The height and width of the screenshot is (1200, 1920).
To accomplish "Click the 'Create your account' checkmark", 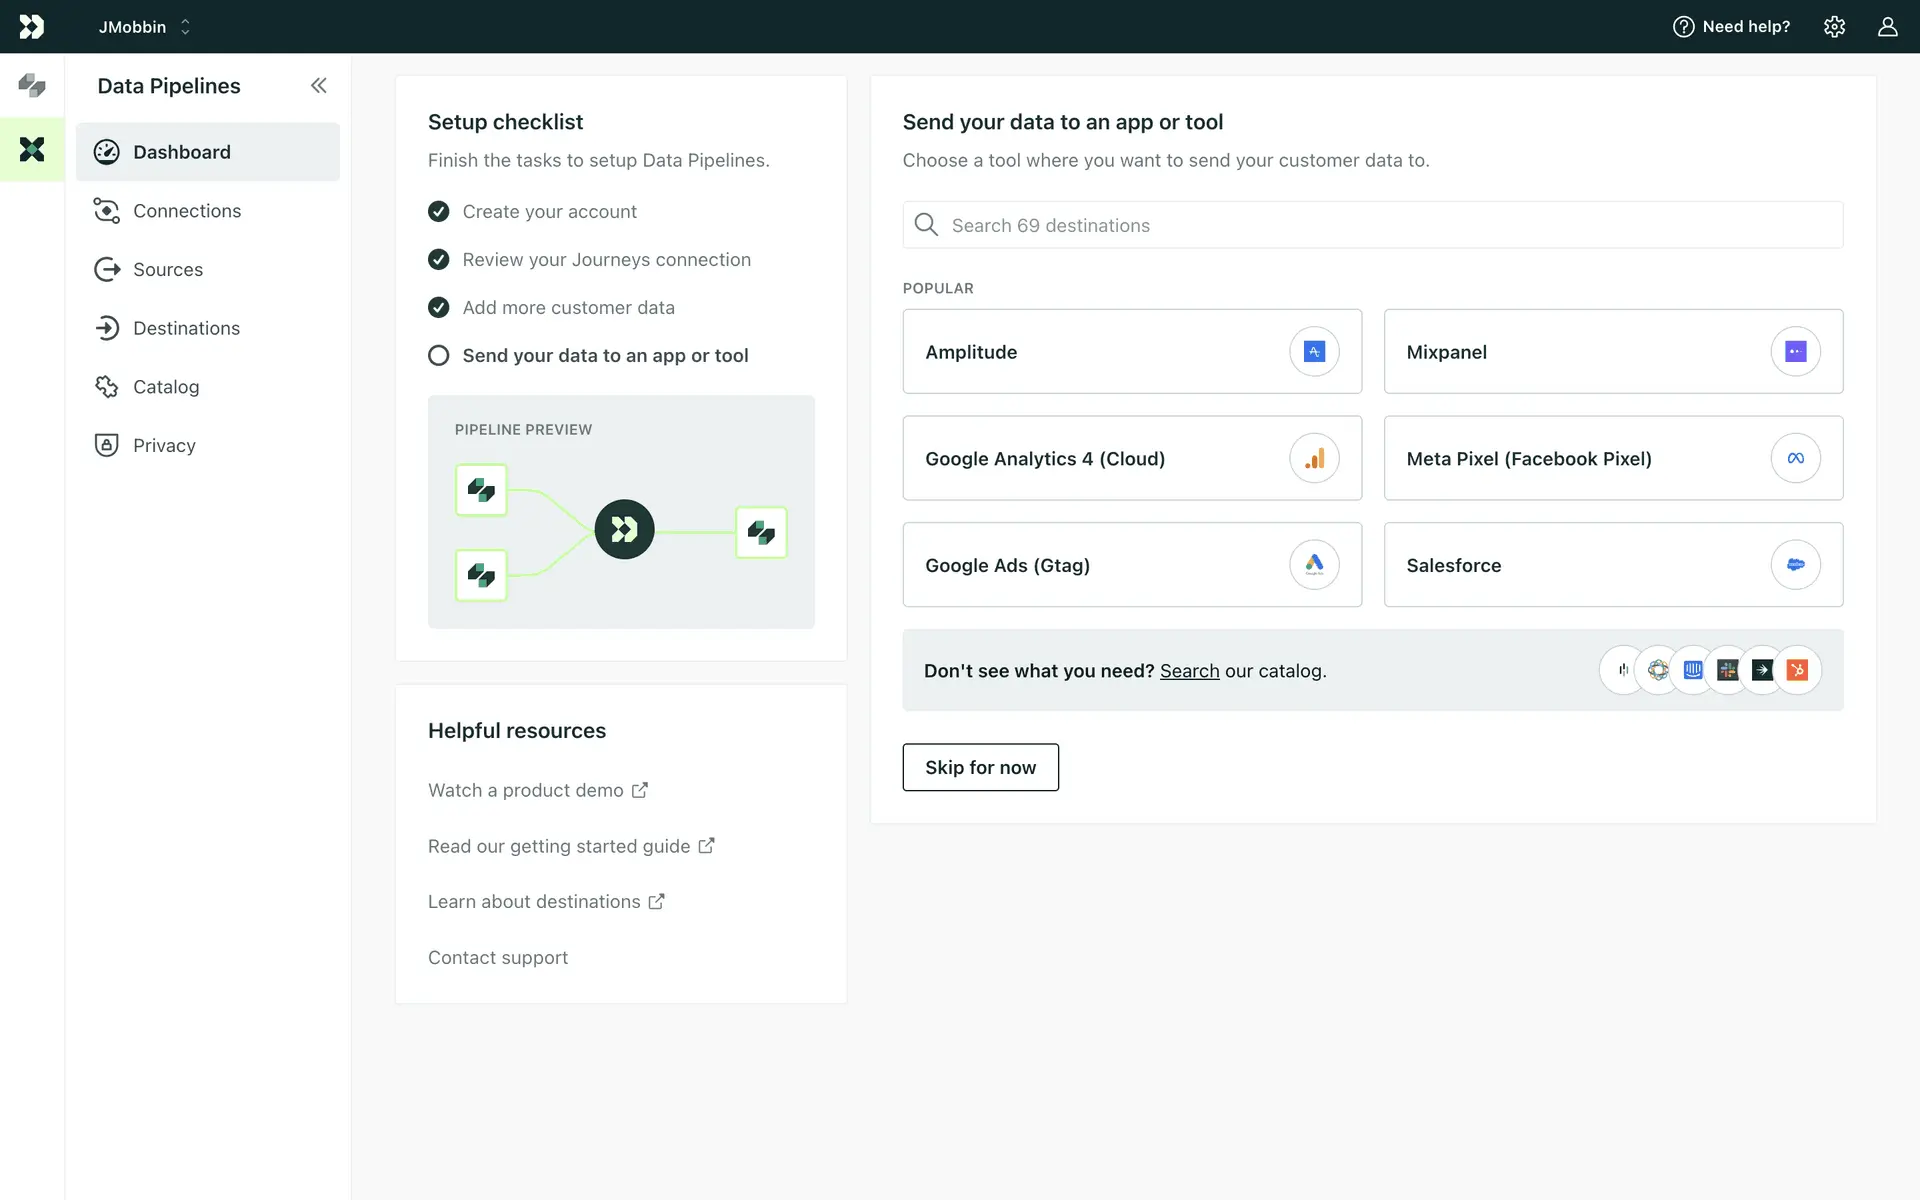I will point(438,211).
